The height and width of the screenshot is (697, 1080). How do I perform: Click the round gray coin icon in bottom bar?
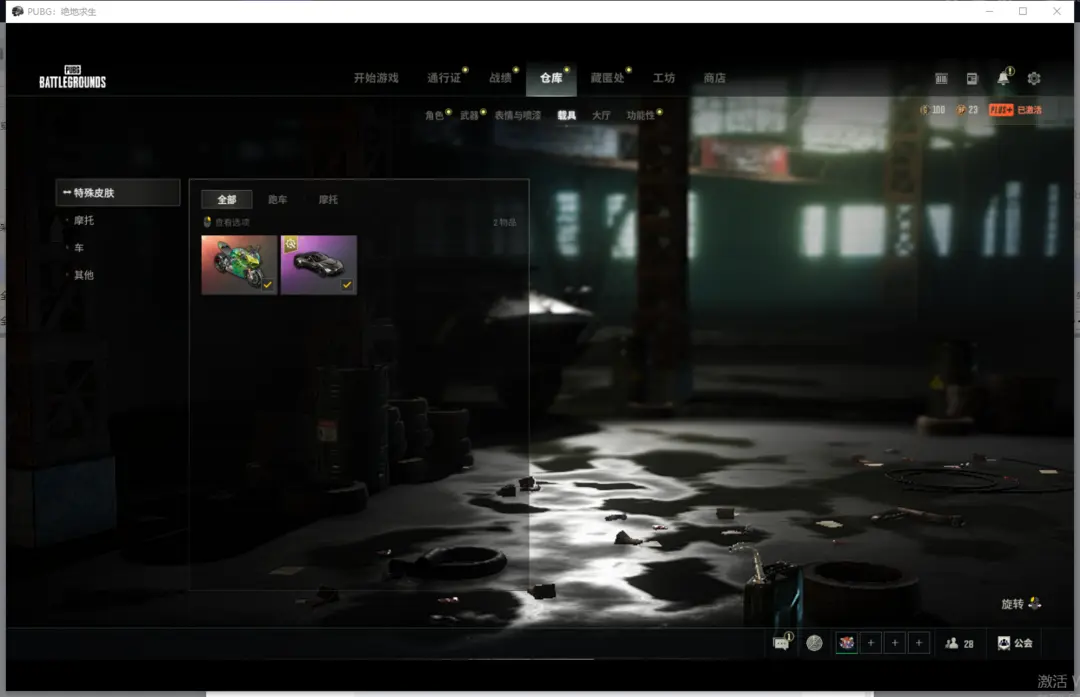pos(814,643)
